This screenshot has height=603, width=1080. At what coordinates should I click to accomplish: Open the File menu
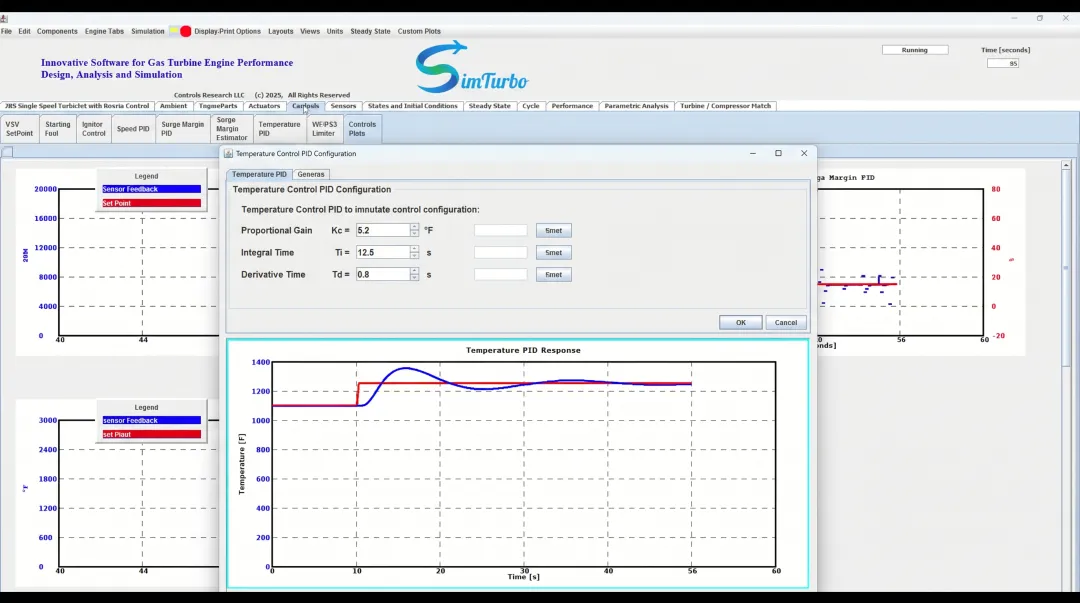[6, 31]
